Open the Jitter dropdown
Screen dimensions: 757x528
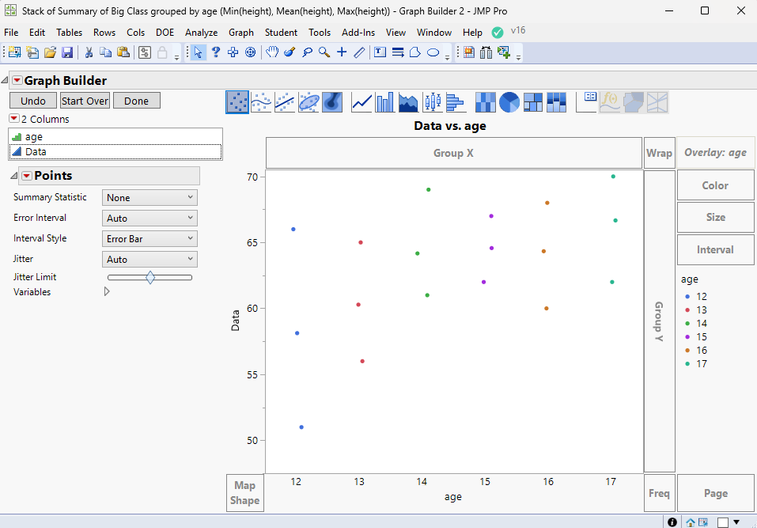150,259
